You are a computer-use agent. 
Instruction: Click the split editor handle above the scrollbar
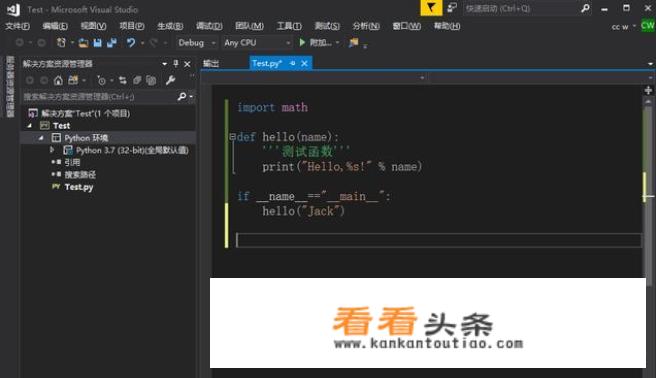648,90
